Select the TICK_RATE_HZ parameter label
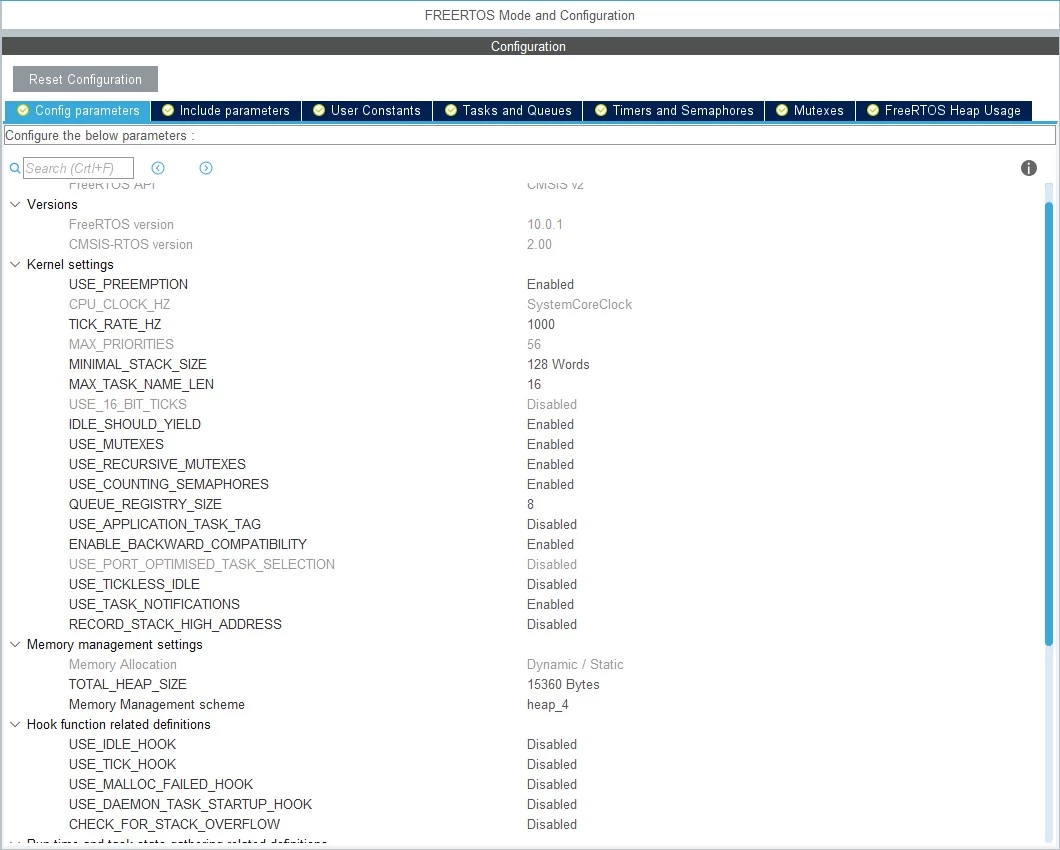The width and height of the screenshot is (1060, 850). click(x=115, y=325)
